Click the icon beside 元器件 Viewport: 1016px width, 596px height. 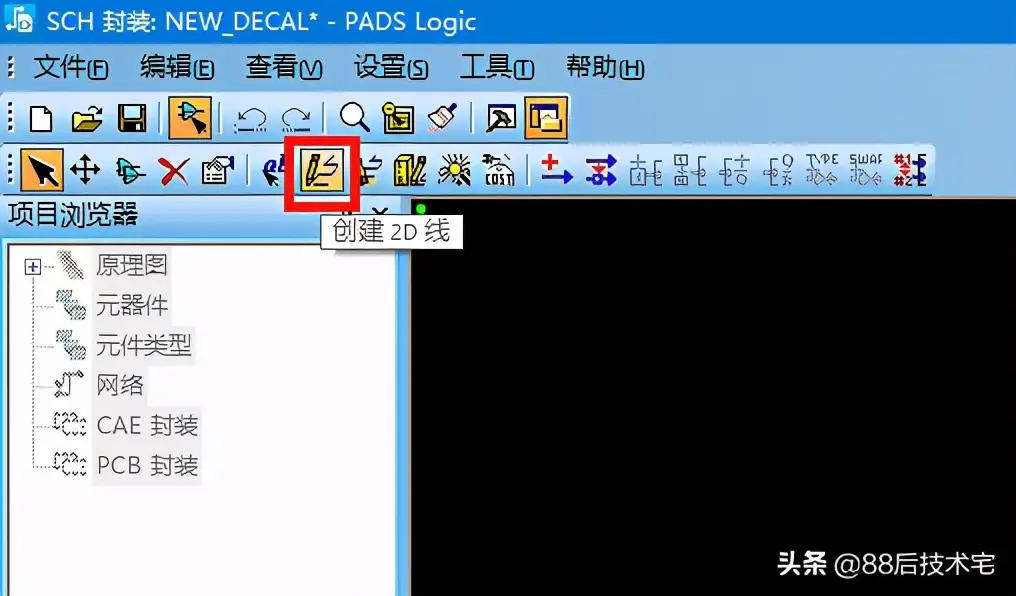pos(70,305)
